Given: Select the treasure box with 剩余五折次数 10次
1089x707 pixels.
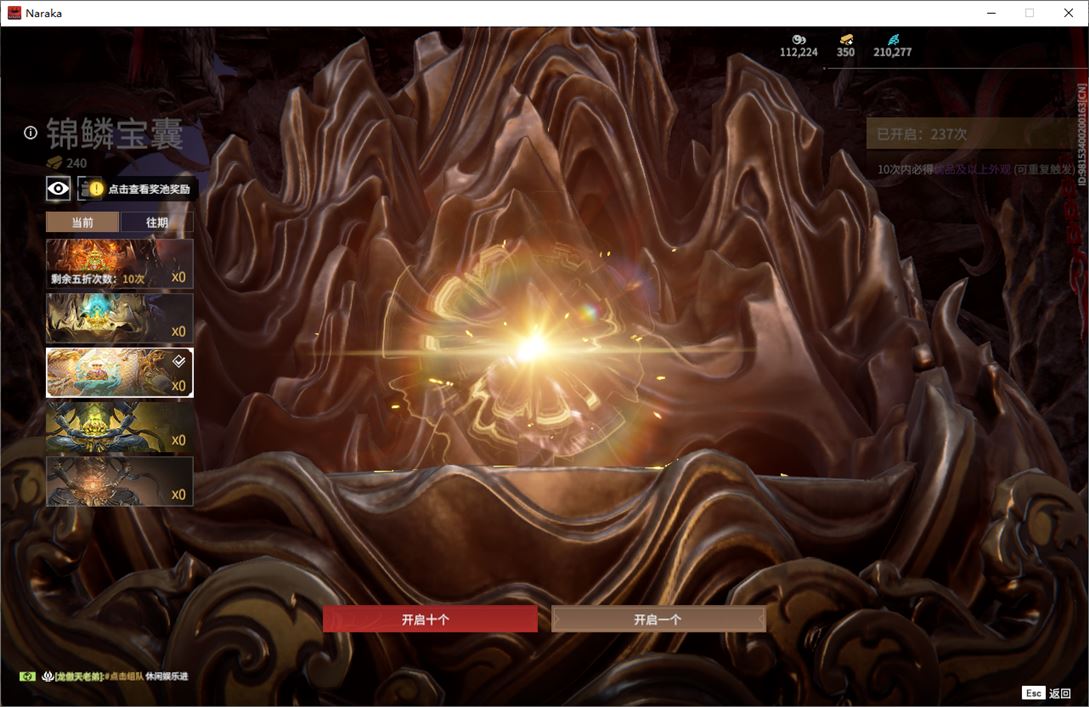Looking at the screenshot, I should [x=119, y=263].
